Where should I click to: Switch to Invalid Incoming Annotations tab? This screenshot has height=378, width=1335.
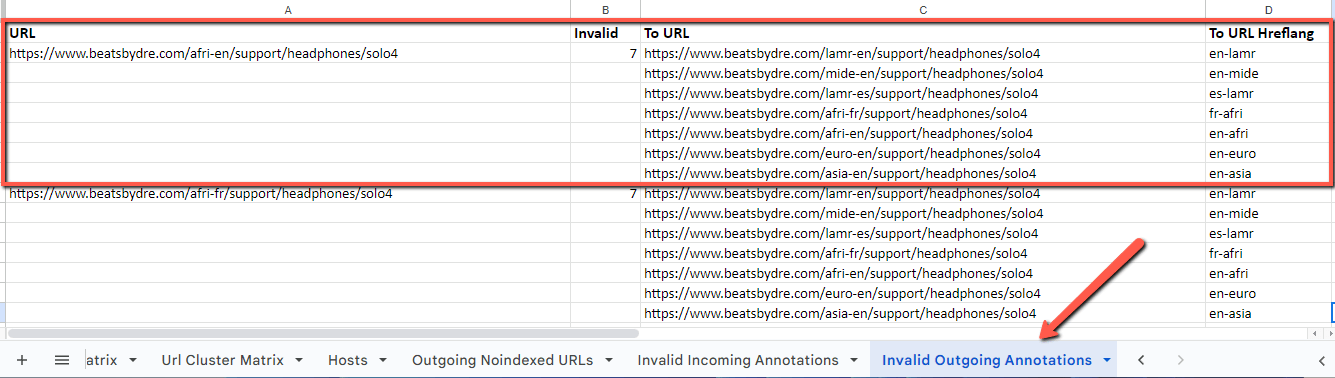click(738, 360)
